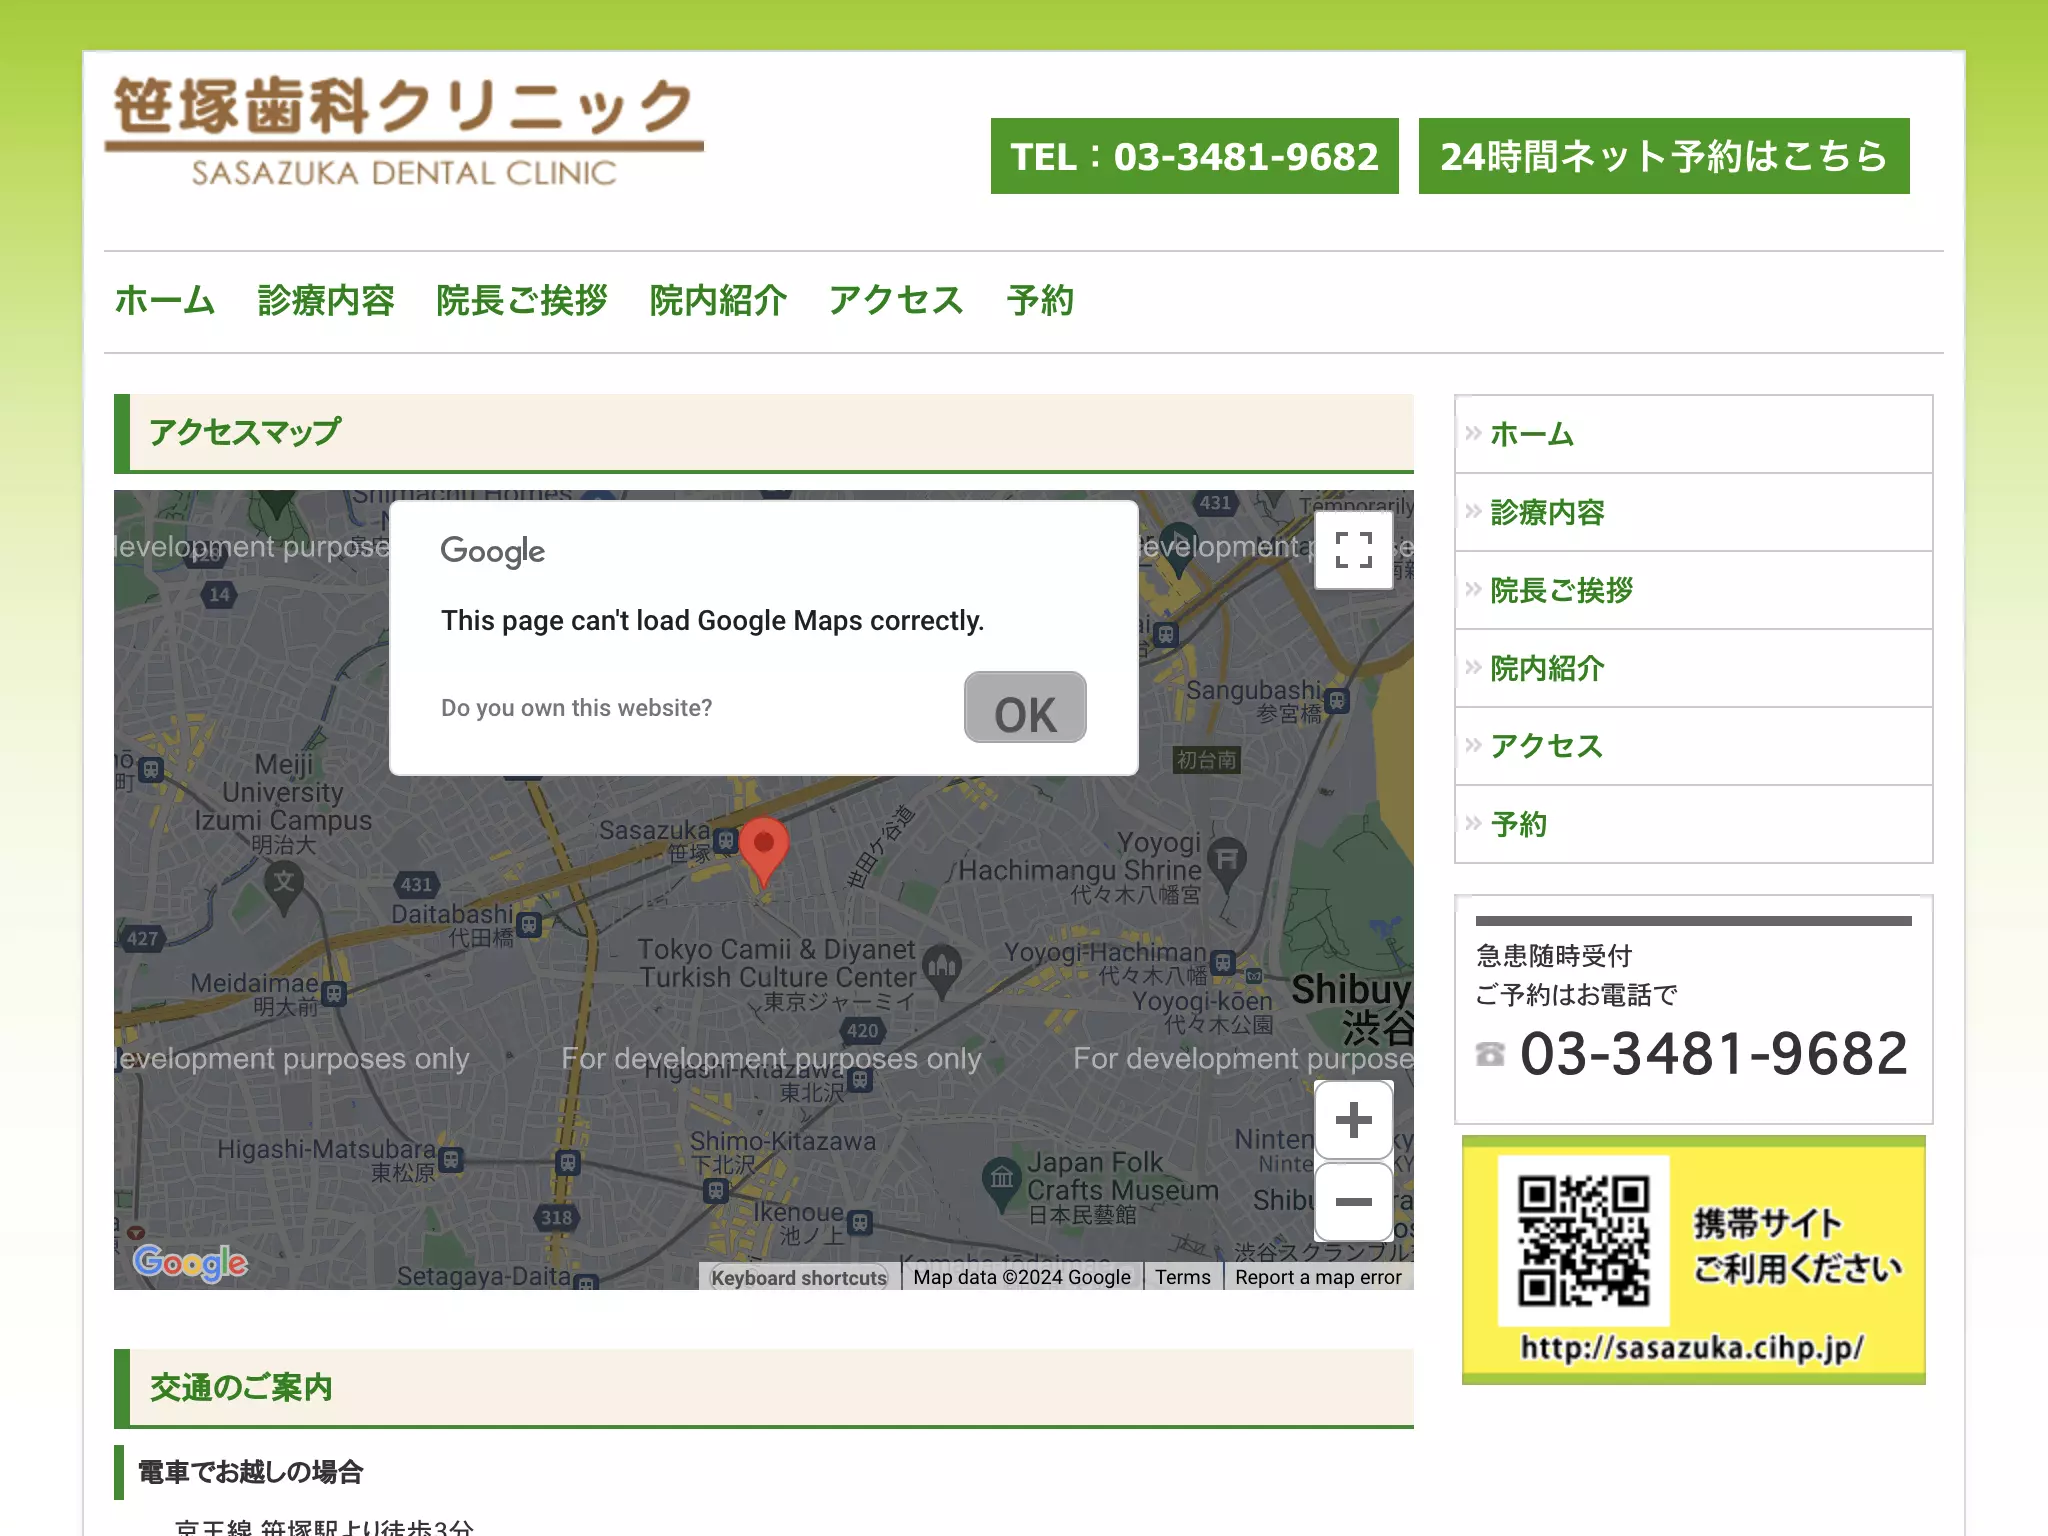This screenshot has height=1536, width=2048.
Task: Click Meidaimae station icon on map
Action: click(x=334, y=994)
